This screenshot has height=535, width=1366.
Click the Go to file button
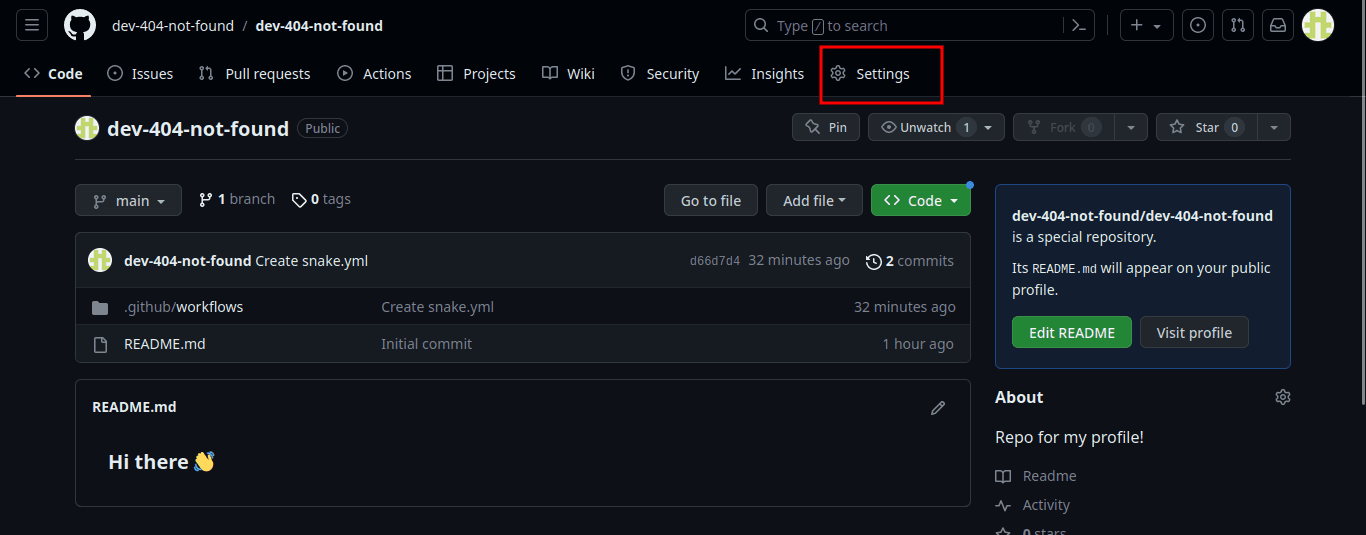(x=711, y=200)
